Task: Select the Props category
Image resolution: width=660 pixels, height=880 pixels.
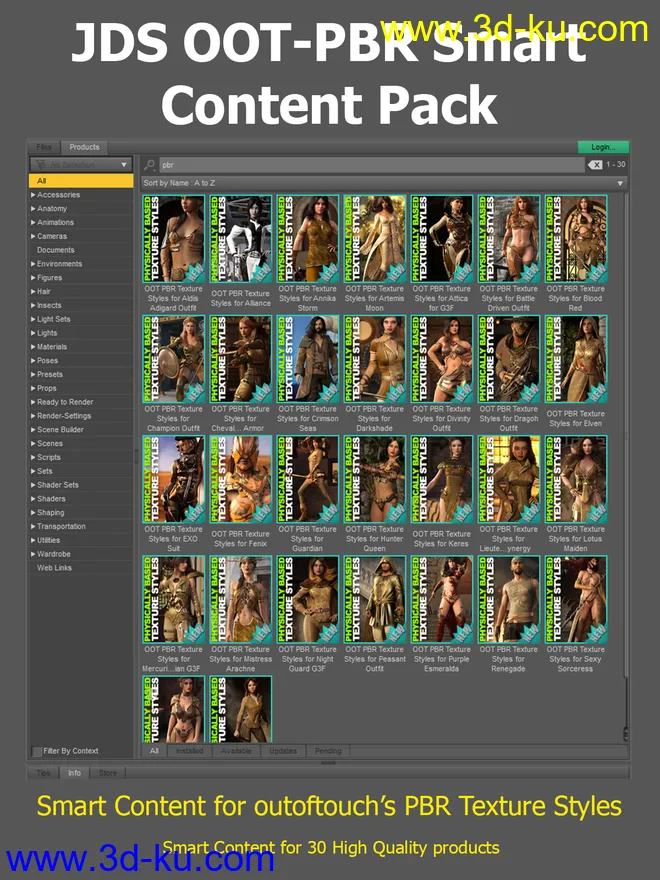Action: click(x=47, y=388)
